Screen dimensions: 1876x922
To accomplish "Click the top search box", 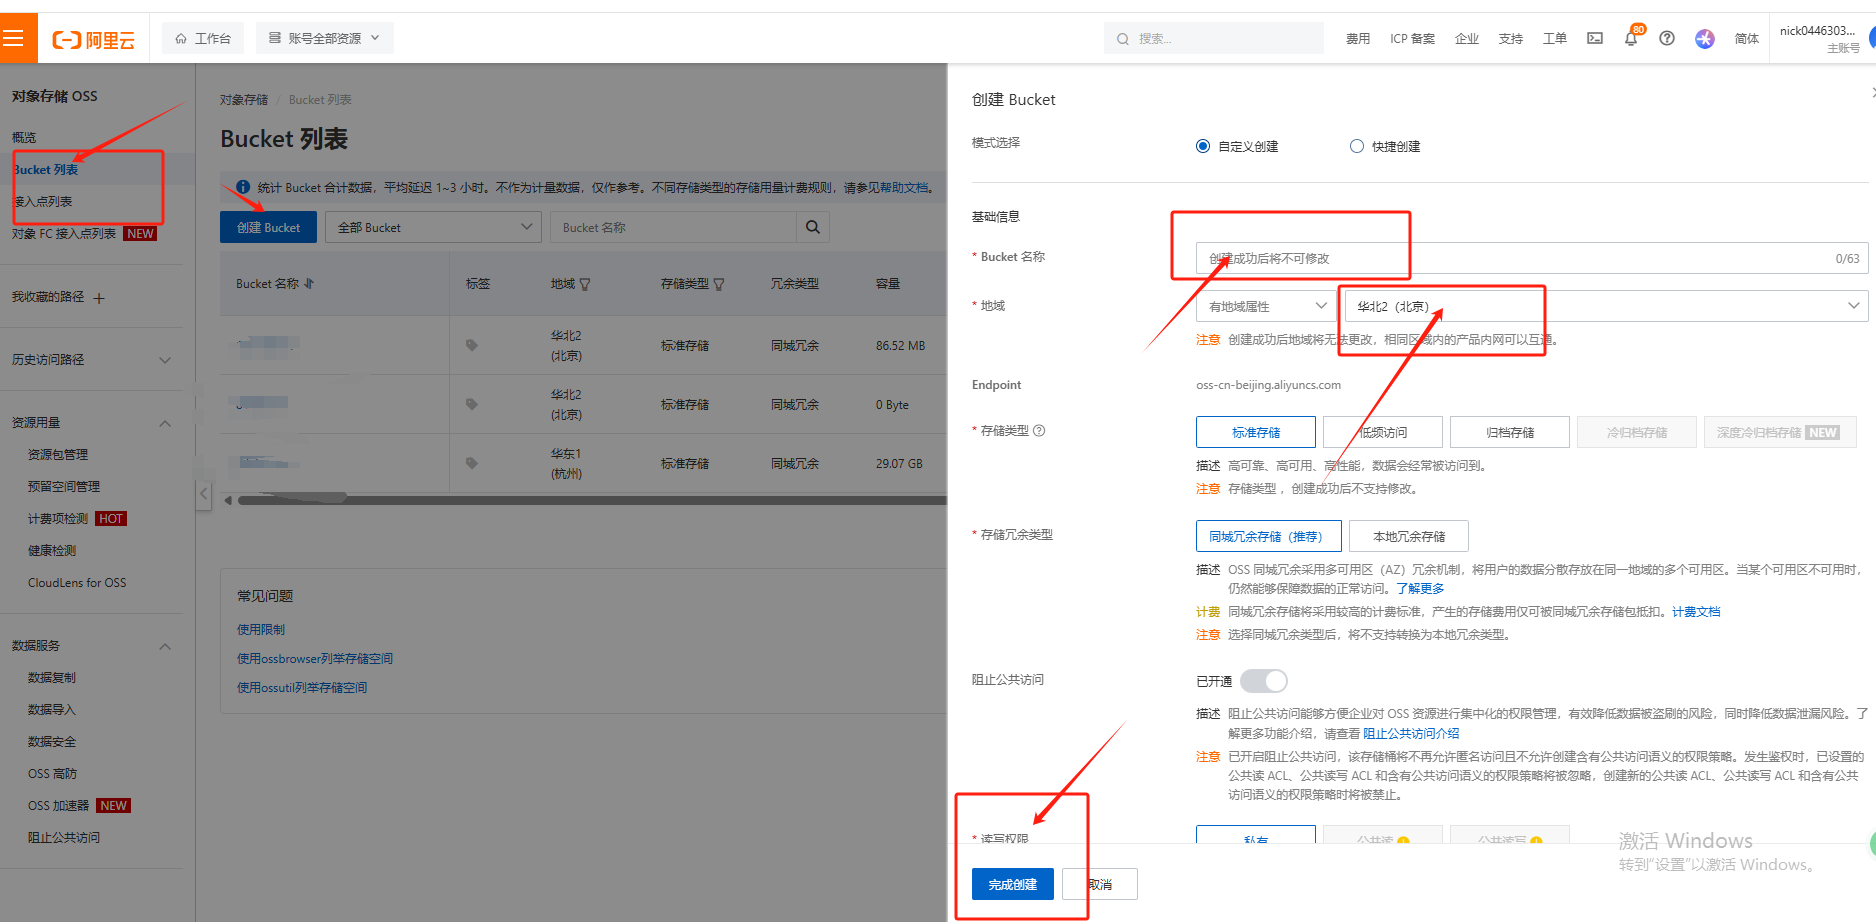I will [x=1214, y=38].
